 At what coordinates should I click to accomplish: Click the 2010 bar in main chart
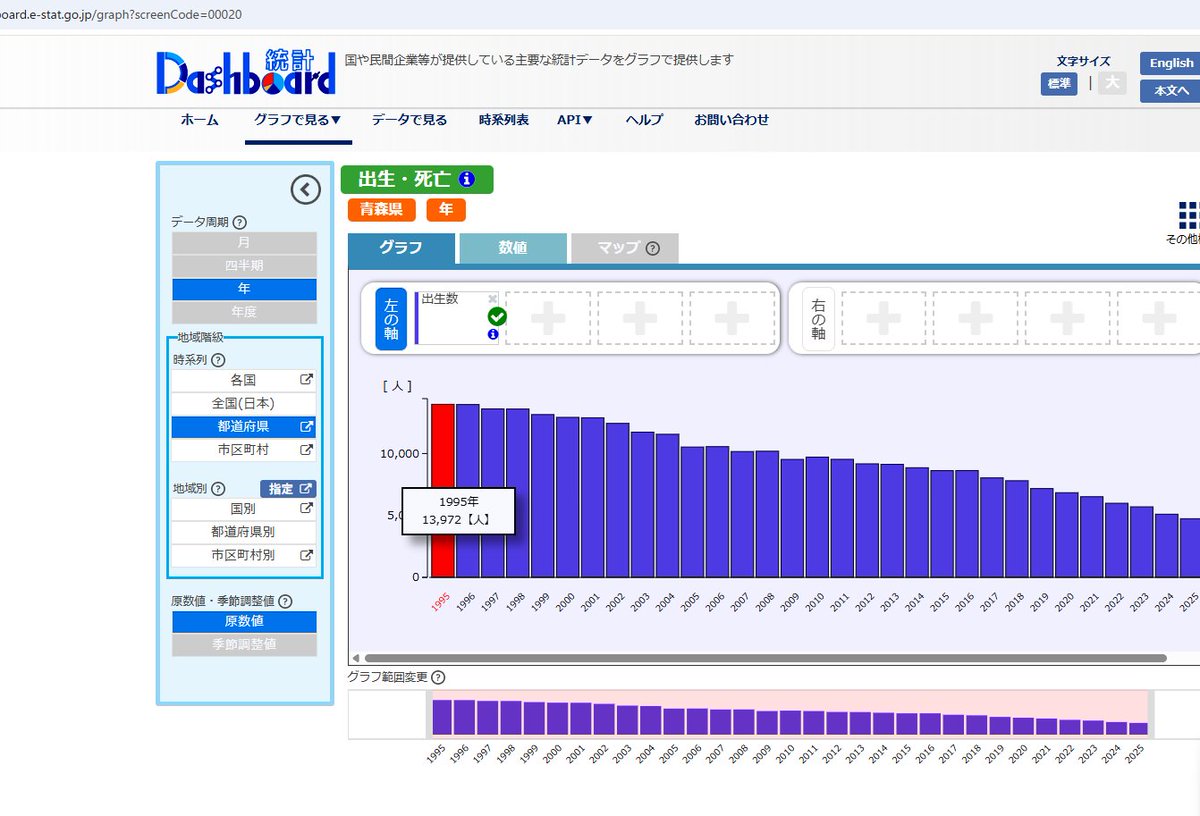coord(818,518)
